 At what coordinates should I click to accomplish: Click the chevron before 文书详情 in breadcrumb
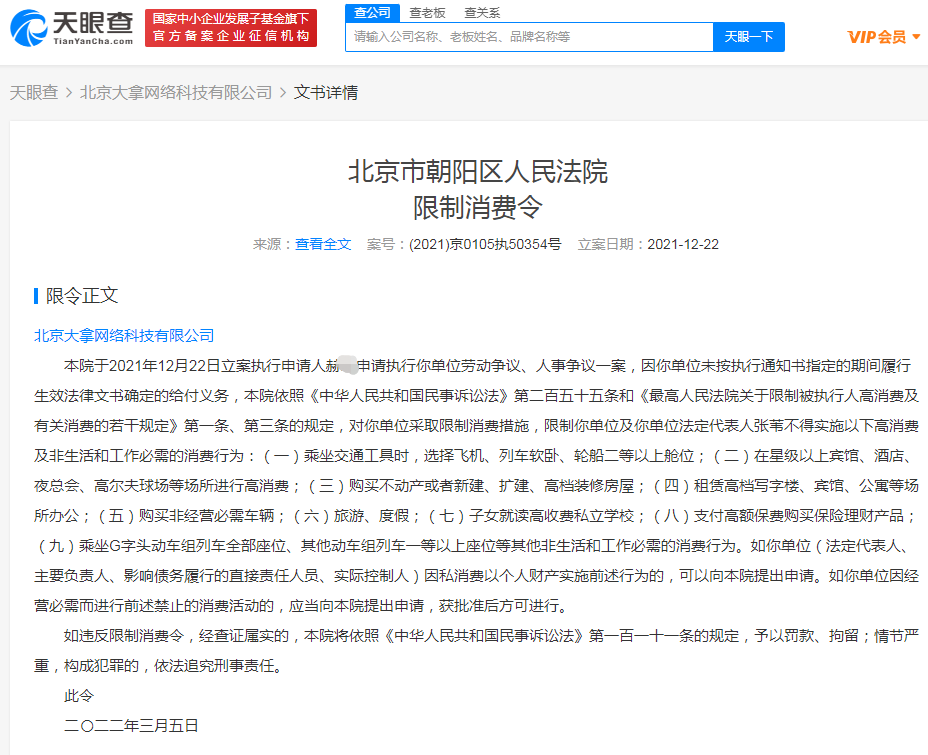pyautogui.click(x=283, y=93)
